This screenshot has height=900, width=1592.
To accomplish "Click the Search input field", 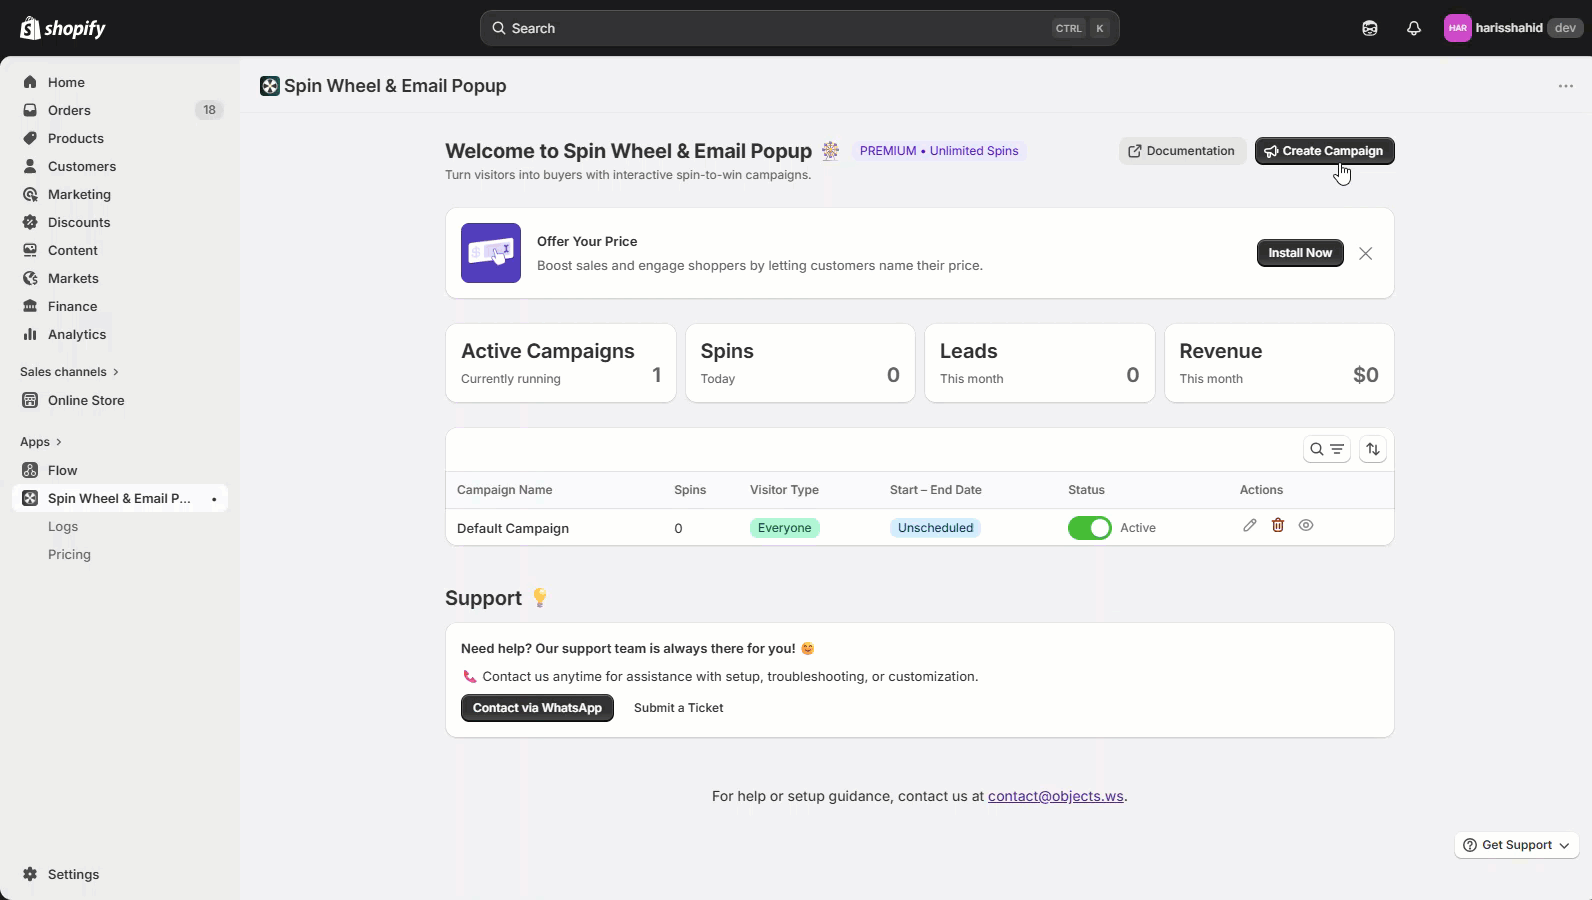I will 800,28.
